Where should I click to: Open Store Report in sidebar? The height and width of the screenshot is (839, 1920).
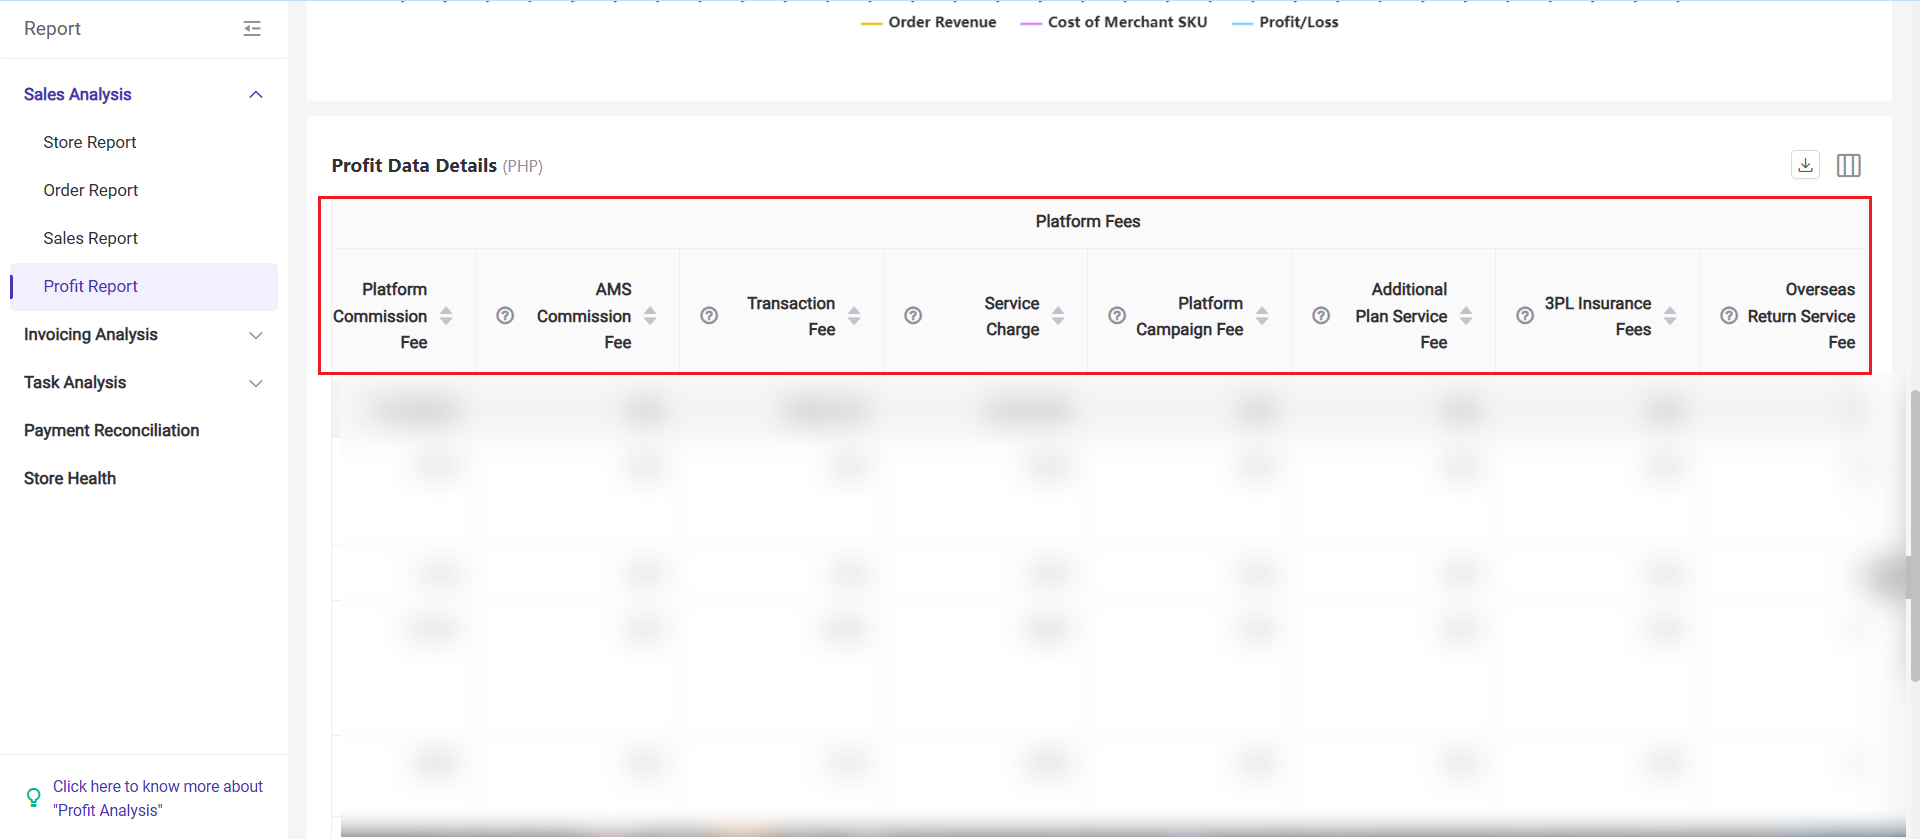click(x=90, y=142)
